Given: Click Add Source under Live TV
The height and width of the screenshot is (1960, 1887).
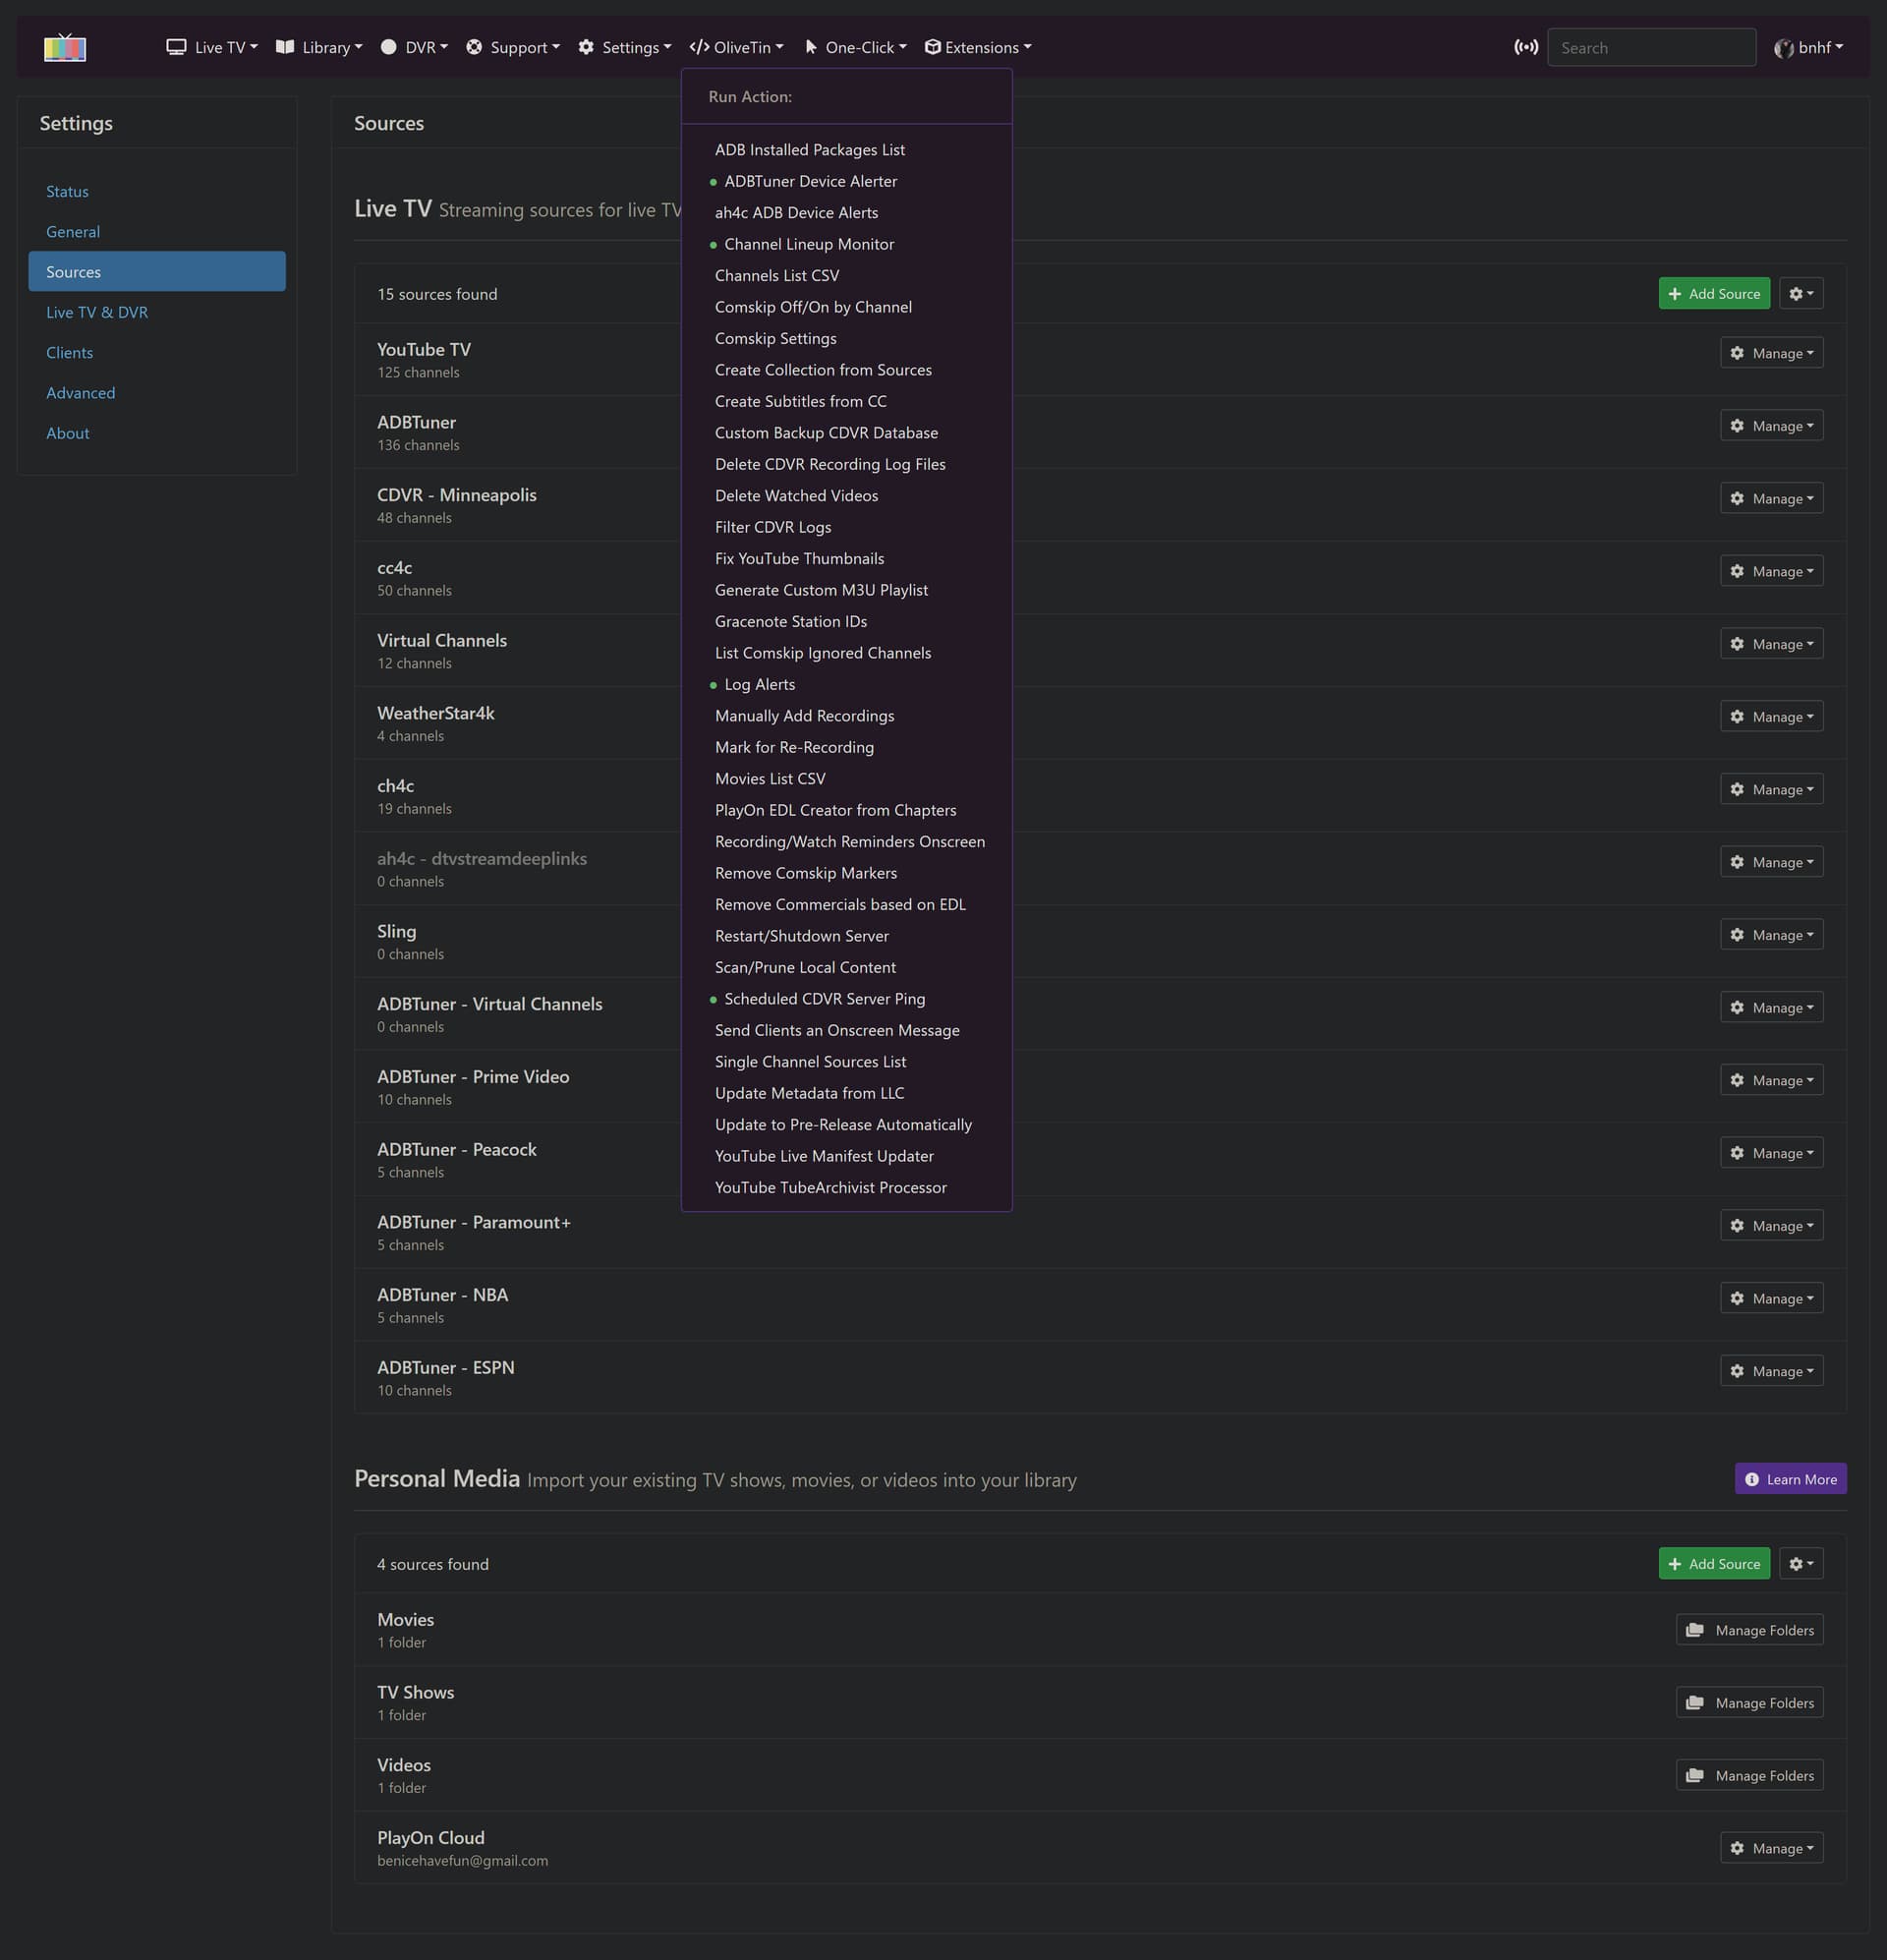Looking at the screenshot, I should pos(1713,294).
